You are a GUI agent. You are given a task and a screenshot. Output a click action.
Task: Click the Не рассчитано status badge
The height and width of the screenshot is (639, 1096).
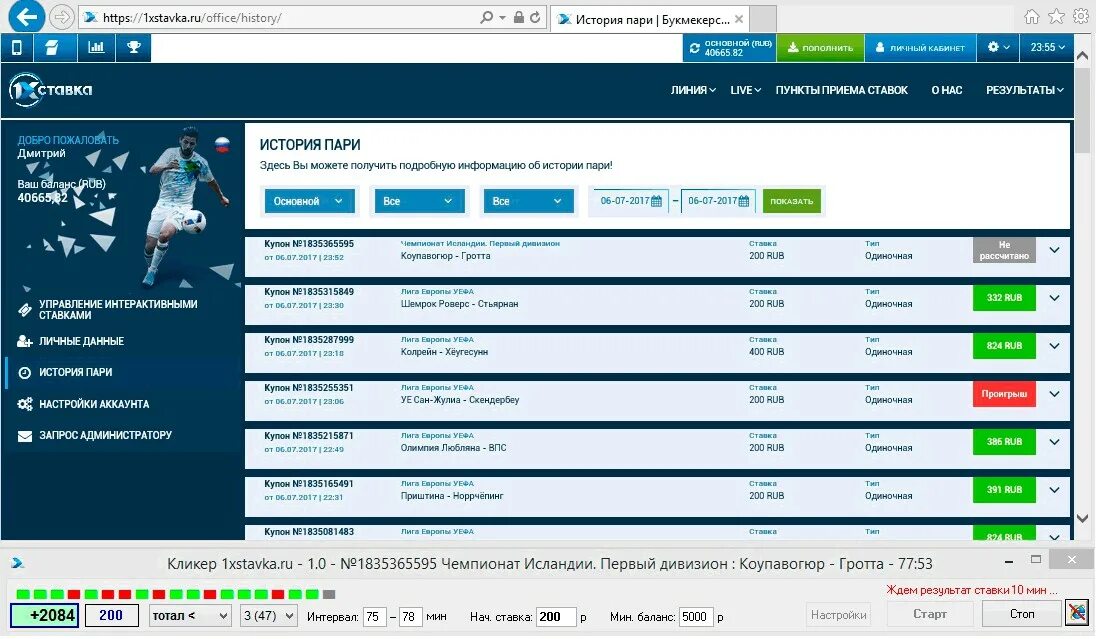pos(1004,250)
